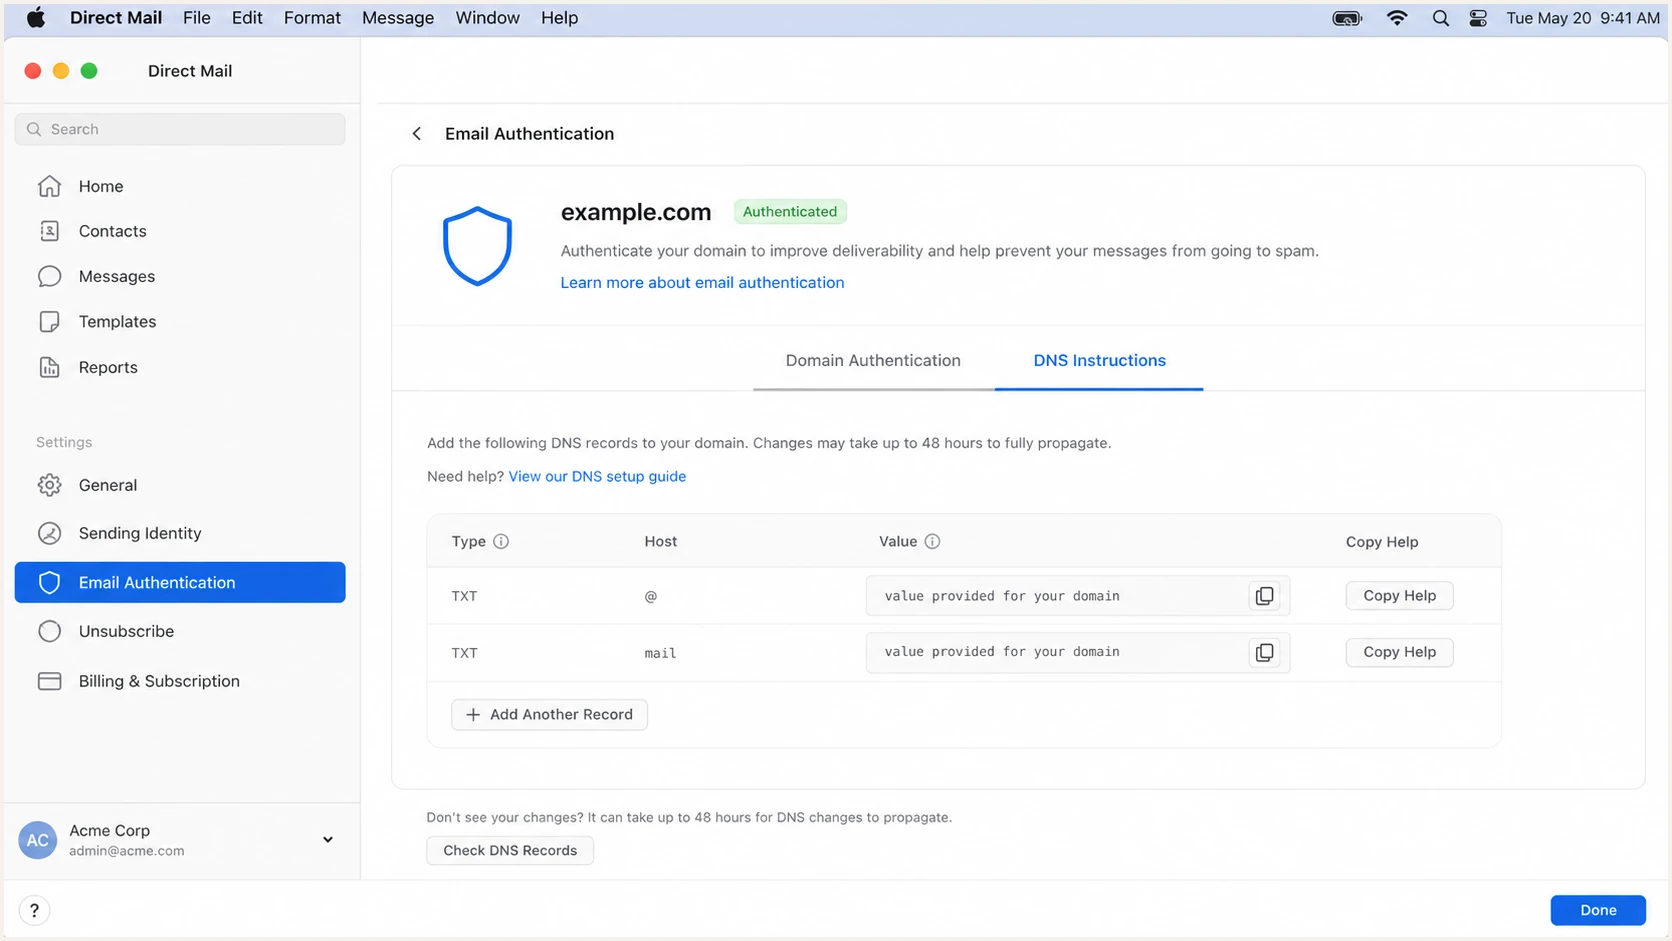
Task: Click the 'mail' host cell
Action: [x=660, y=653]
